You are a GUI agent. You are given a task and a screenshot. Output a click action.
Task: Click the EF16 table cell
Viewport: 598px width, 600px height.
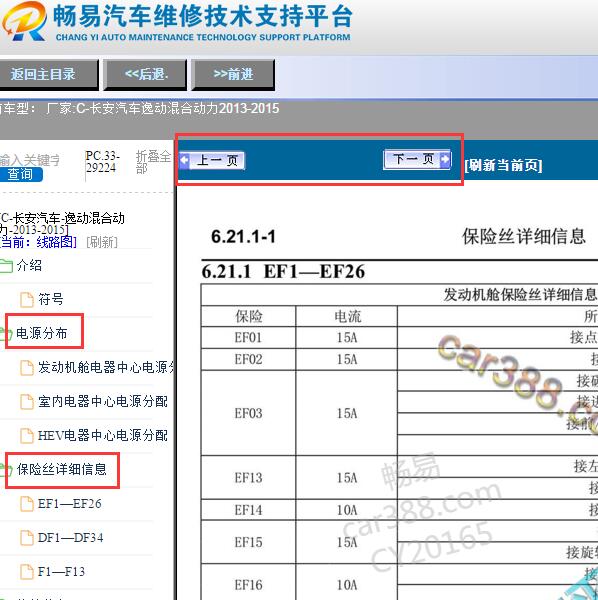pyautogui.click(x=248, y=585)
